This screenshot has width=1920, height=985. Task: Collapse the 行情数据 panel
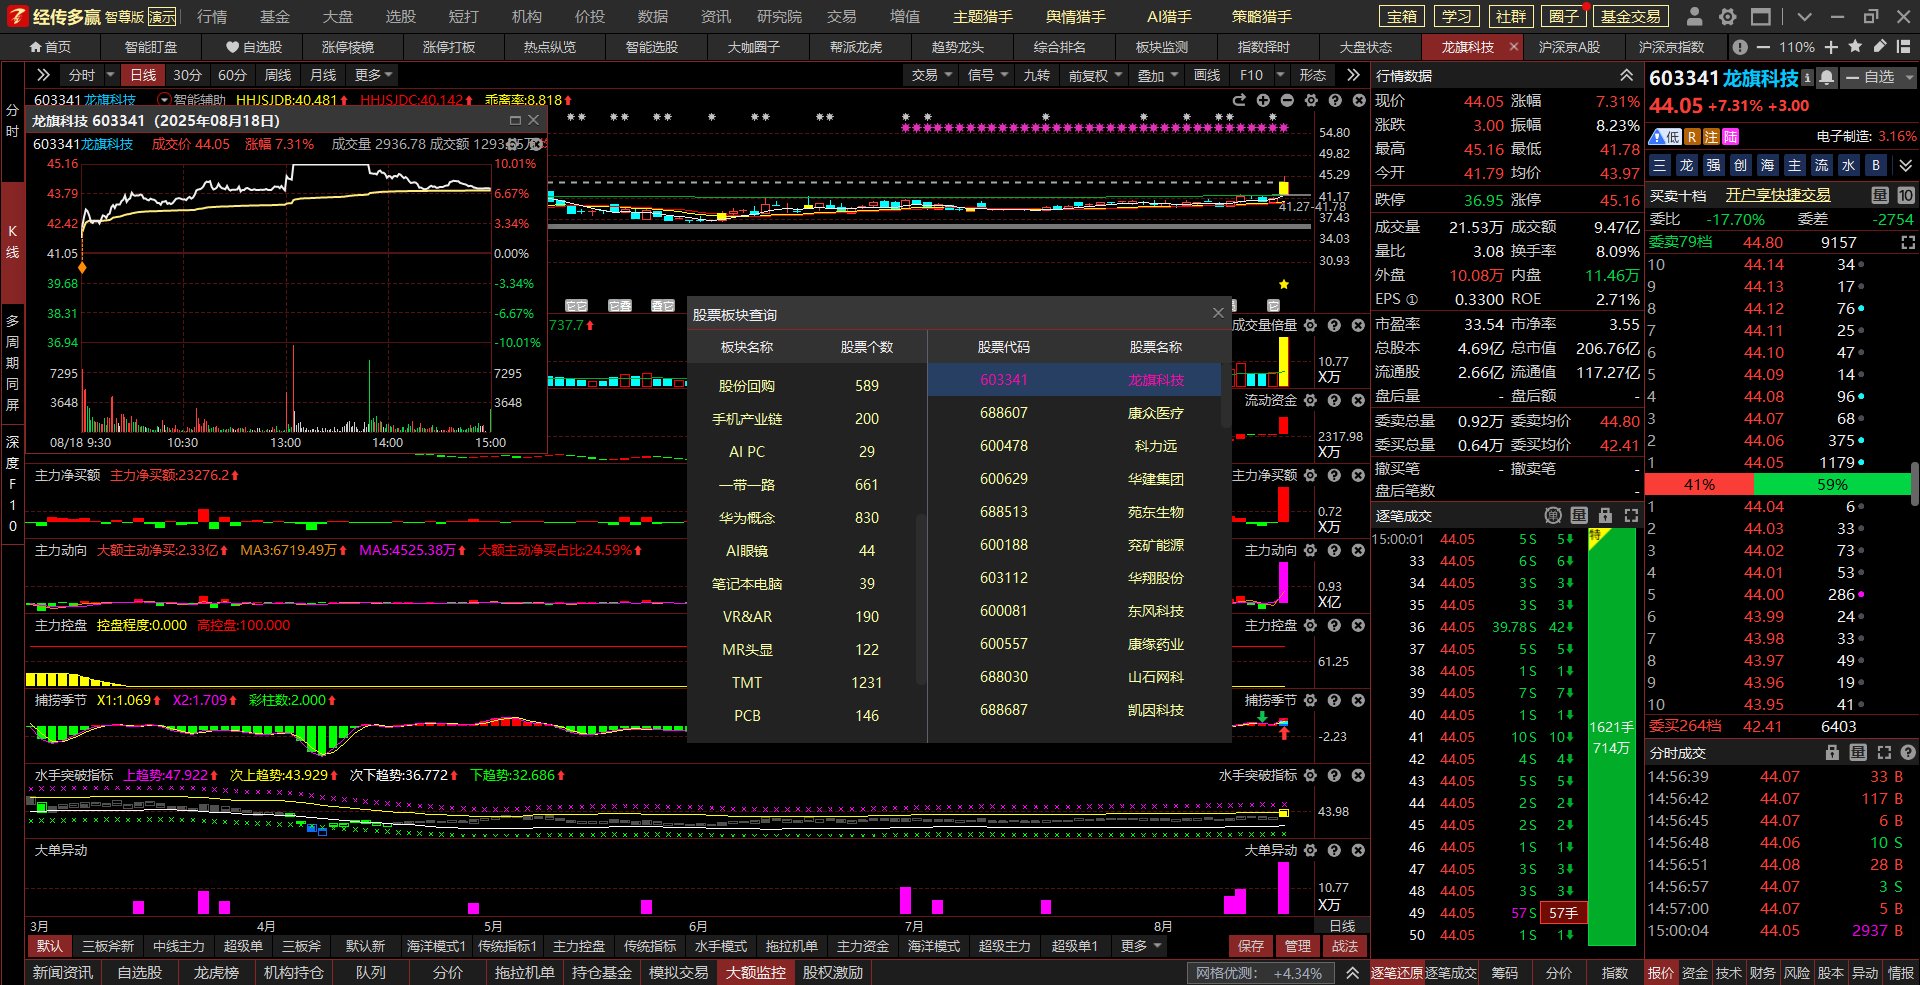pyautogui.click(x=1627, y=76)
